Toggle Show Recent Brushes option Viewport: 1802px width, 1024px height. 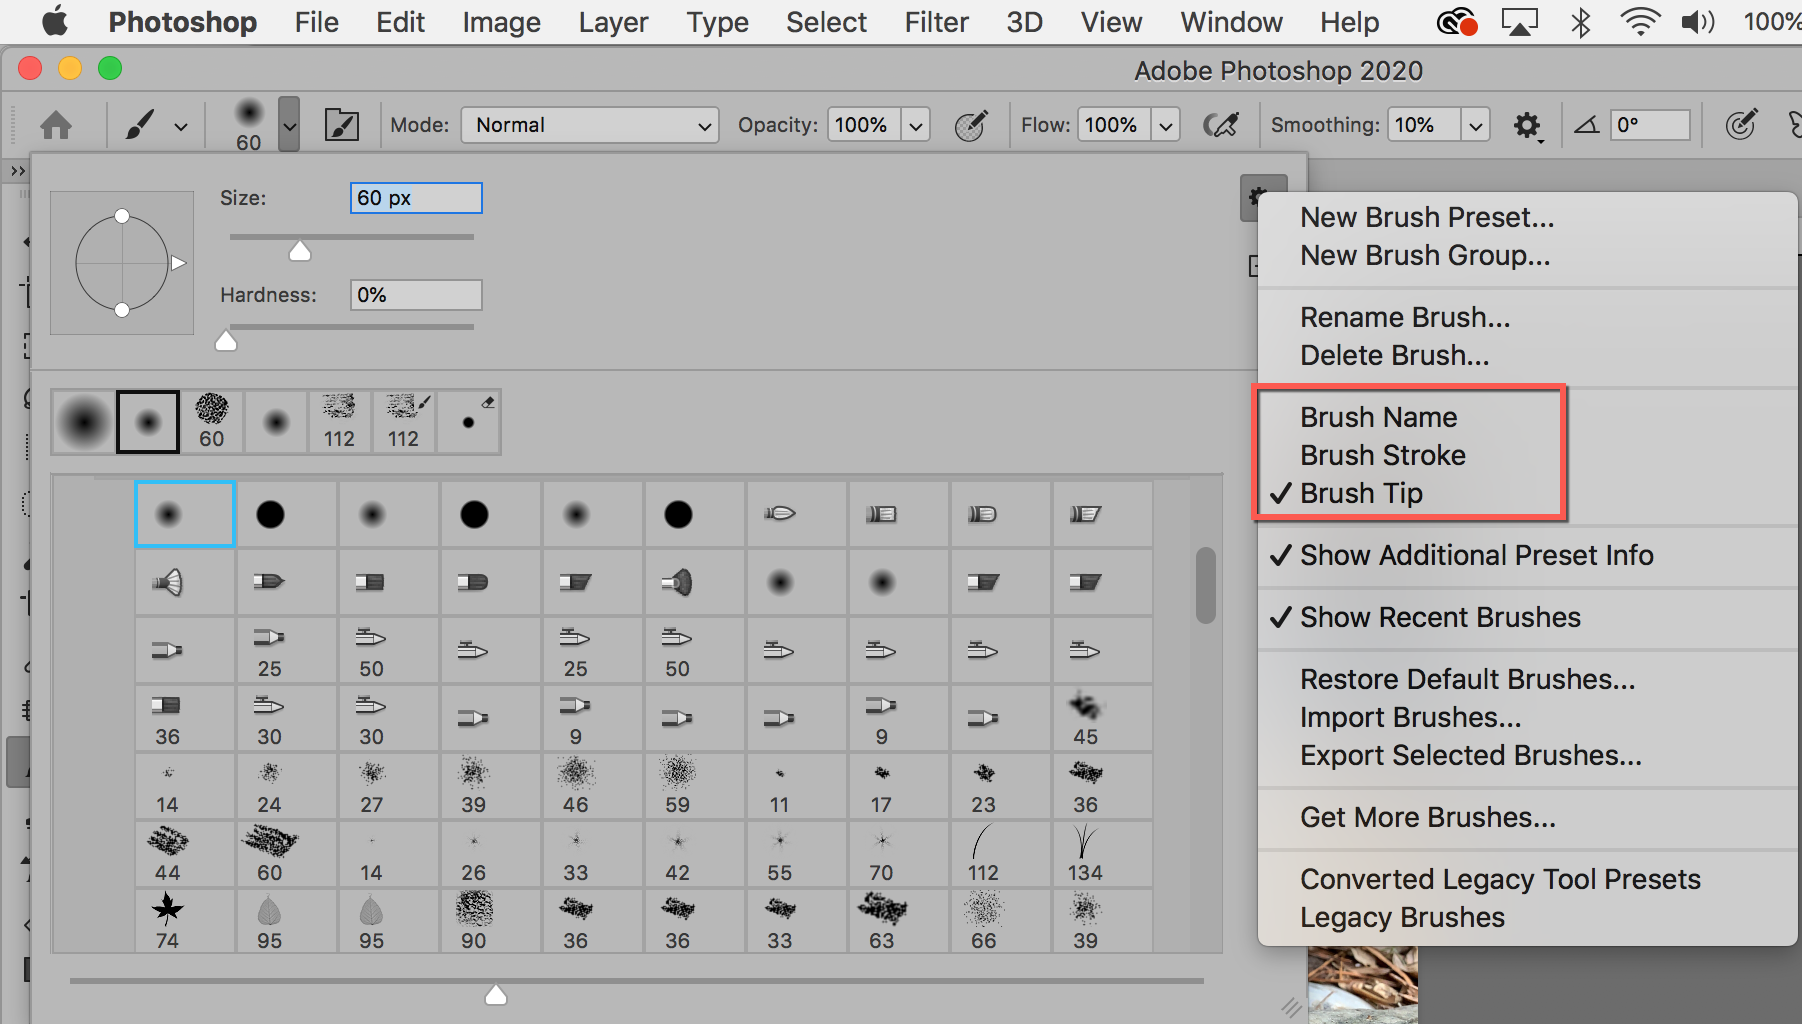1440,617
